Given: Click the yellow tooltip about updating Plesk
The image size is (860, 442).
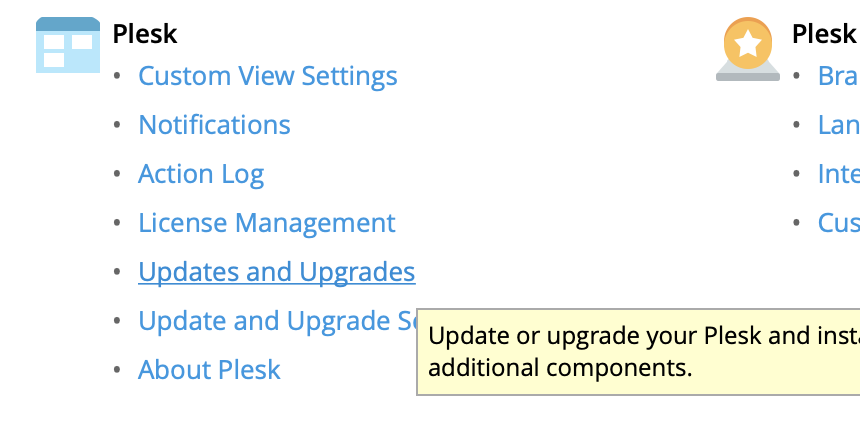Looking at the screenshot, I should tap(638, 352).
